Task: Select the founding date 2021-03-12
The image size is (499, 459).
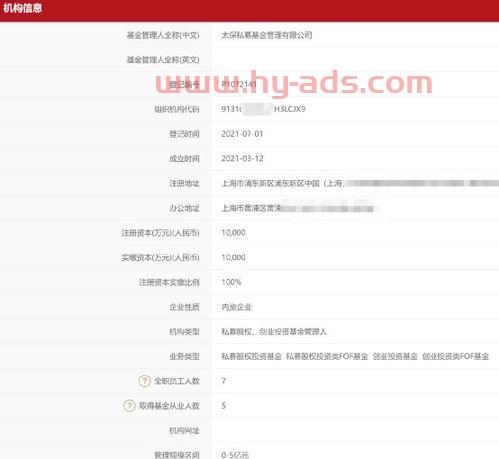Action: [242, 158]
